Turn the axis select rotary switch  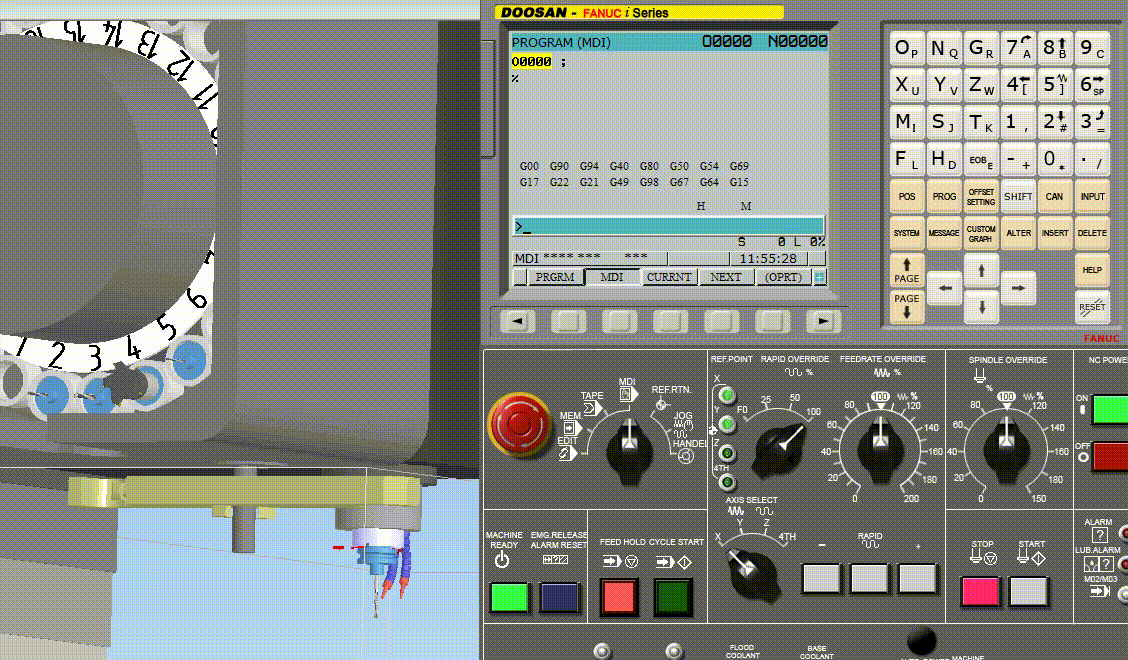(x=752, y=574)
